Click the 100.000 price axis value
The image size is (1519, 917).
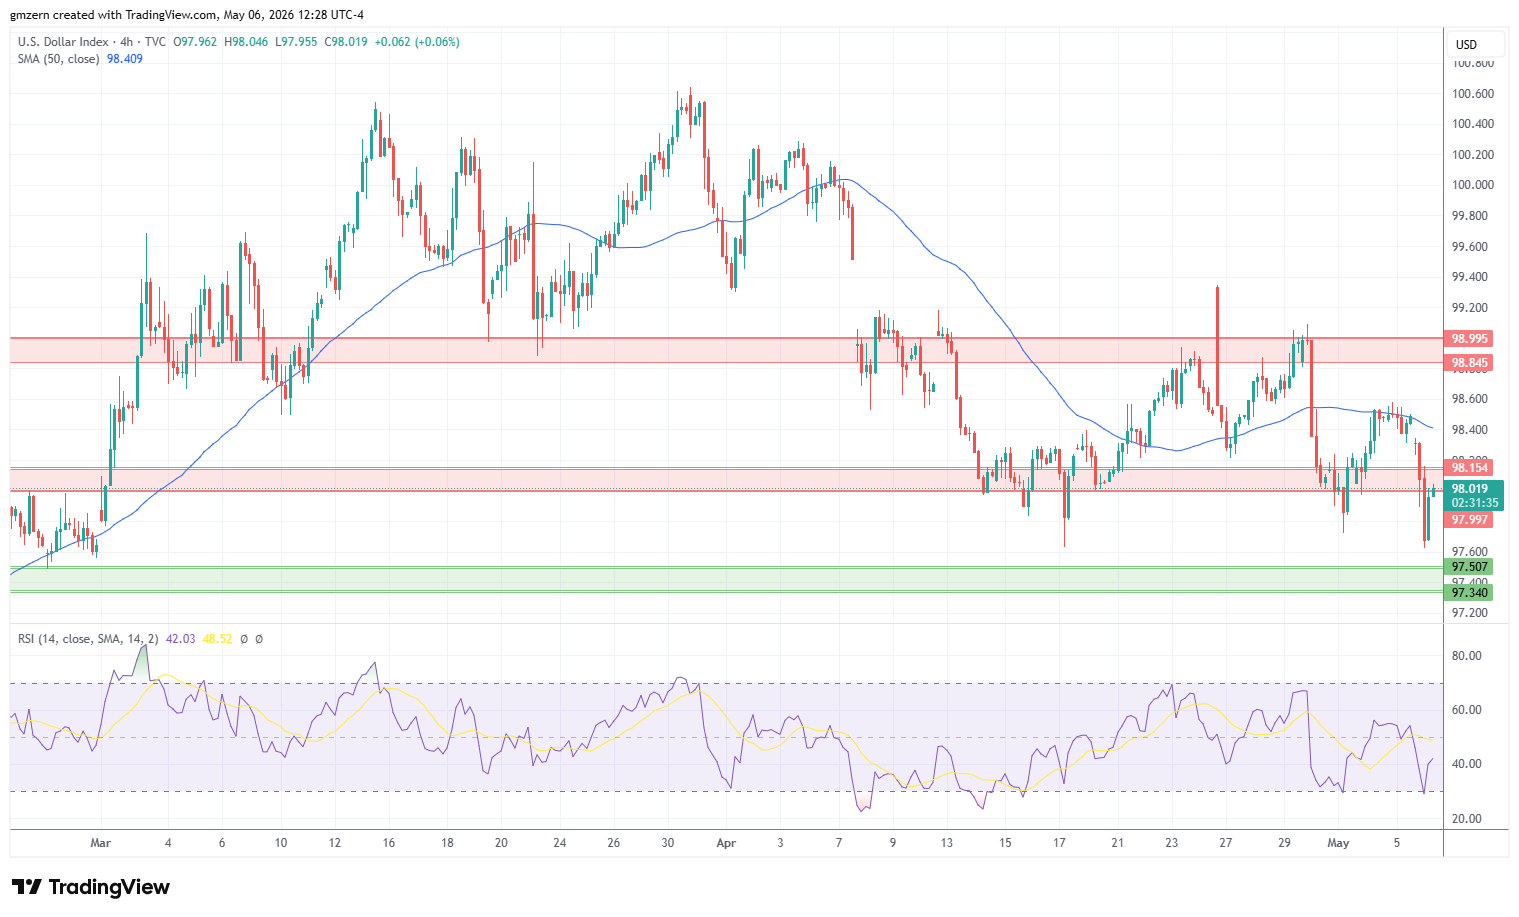pos(1473,185)
